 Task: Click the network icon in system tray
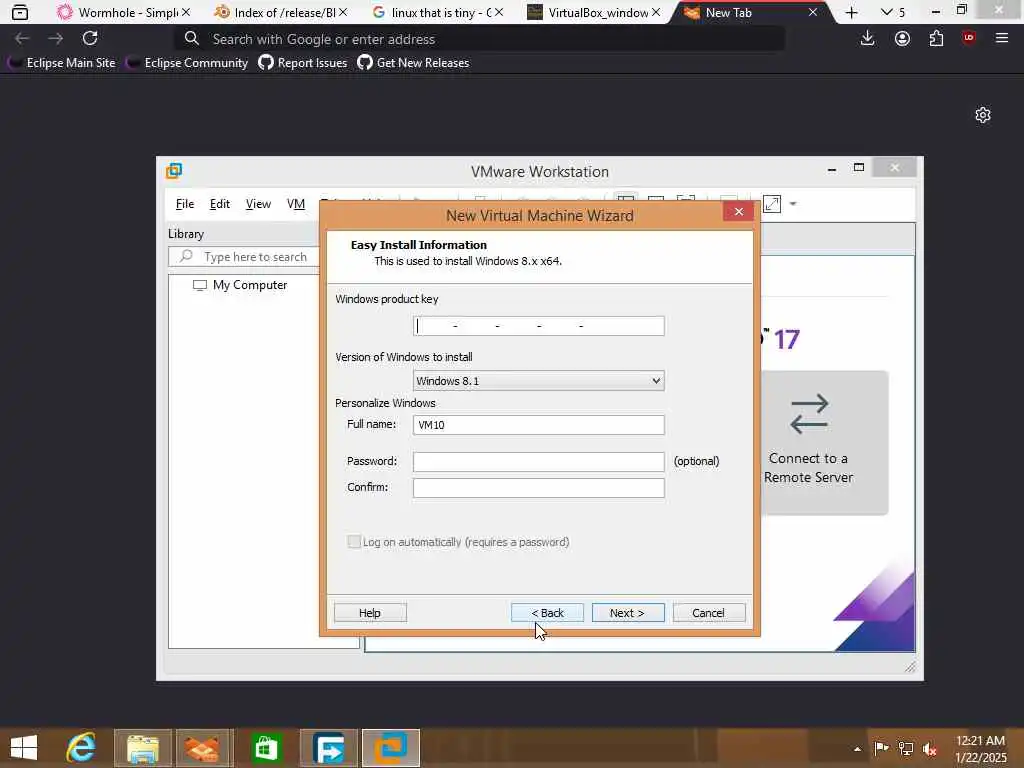[906, 749]
